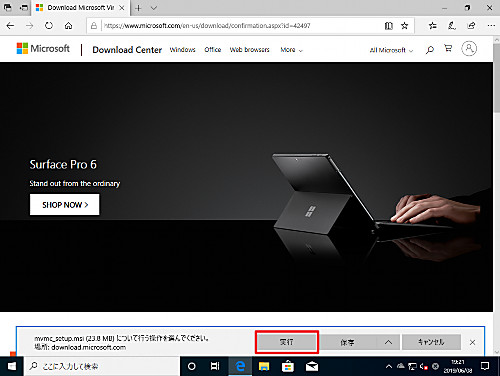Show the tabs you've set aside
Image resolution: width=500 pixels, height=376 pixels.
tap(7, 8)
